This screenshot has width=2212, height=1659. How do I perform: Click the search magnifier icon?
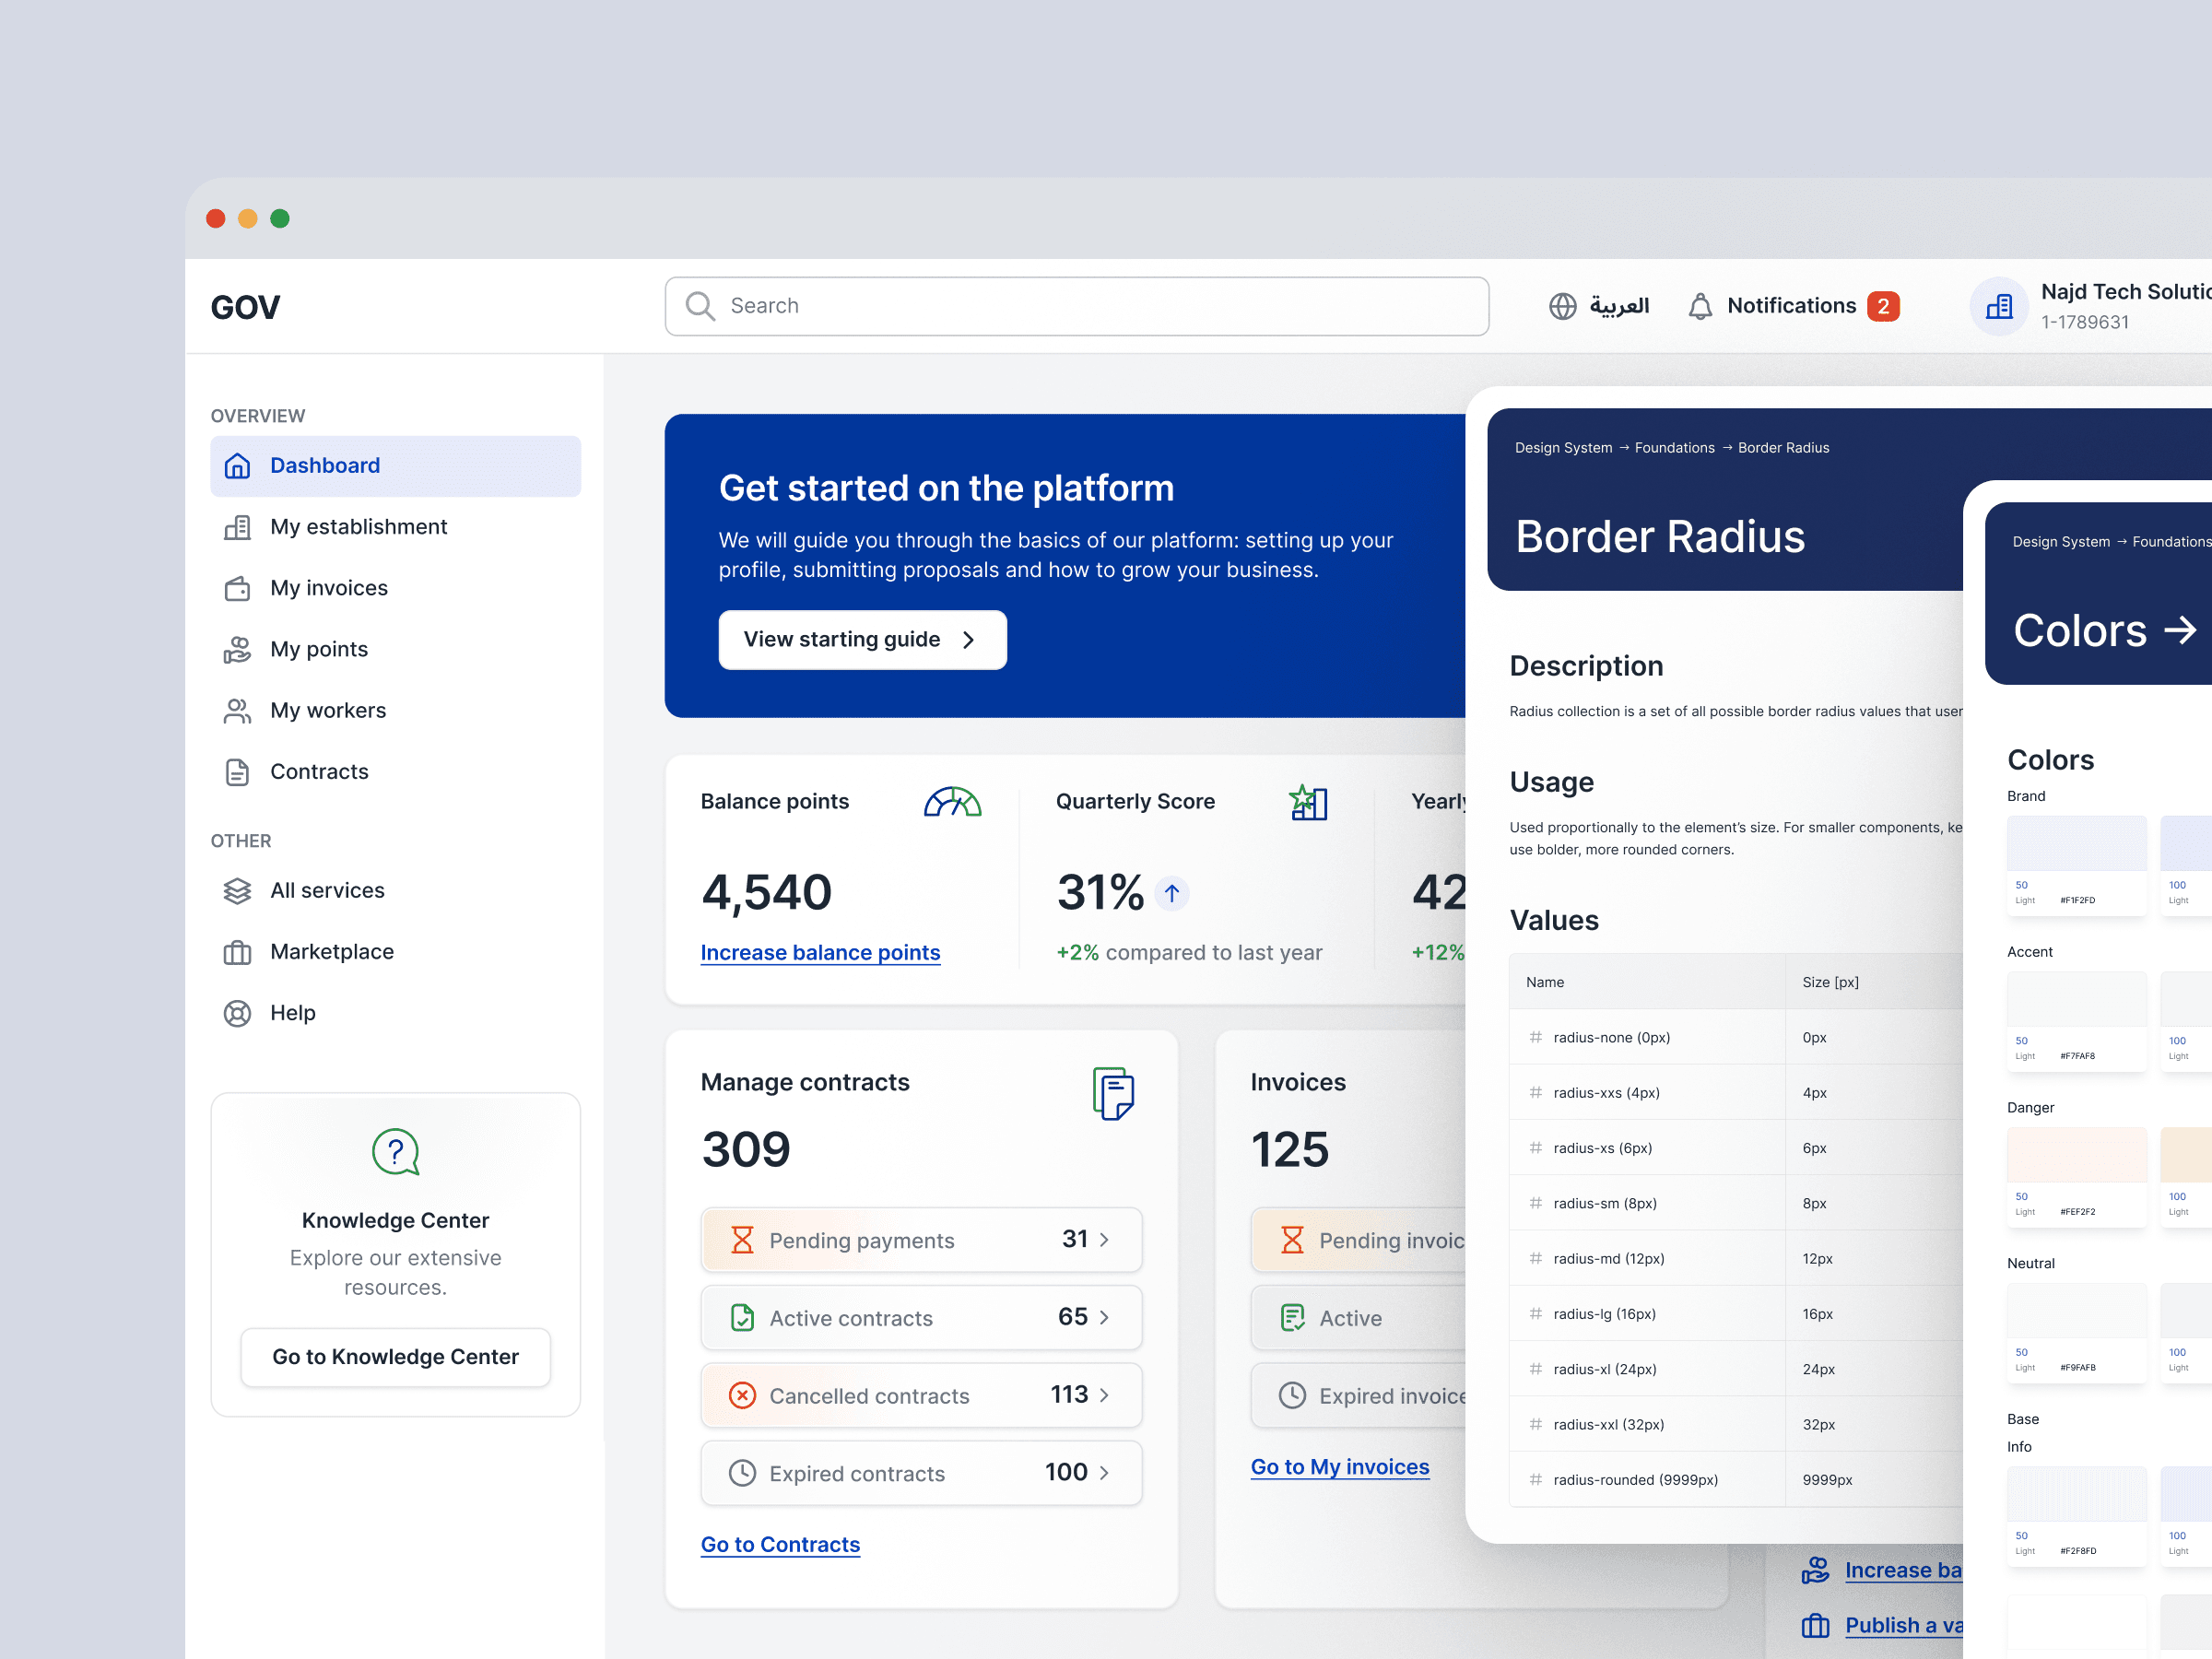pos(700,306)
